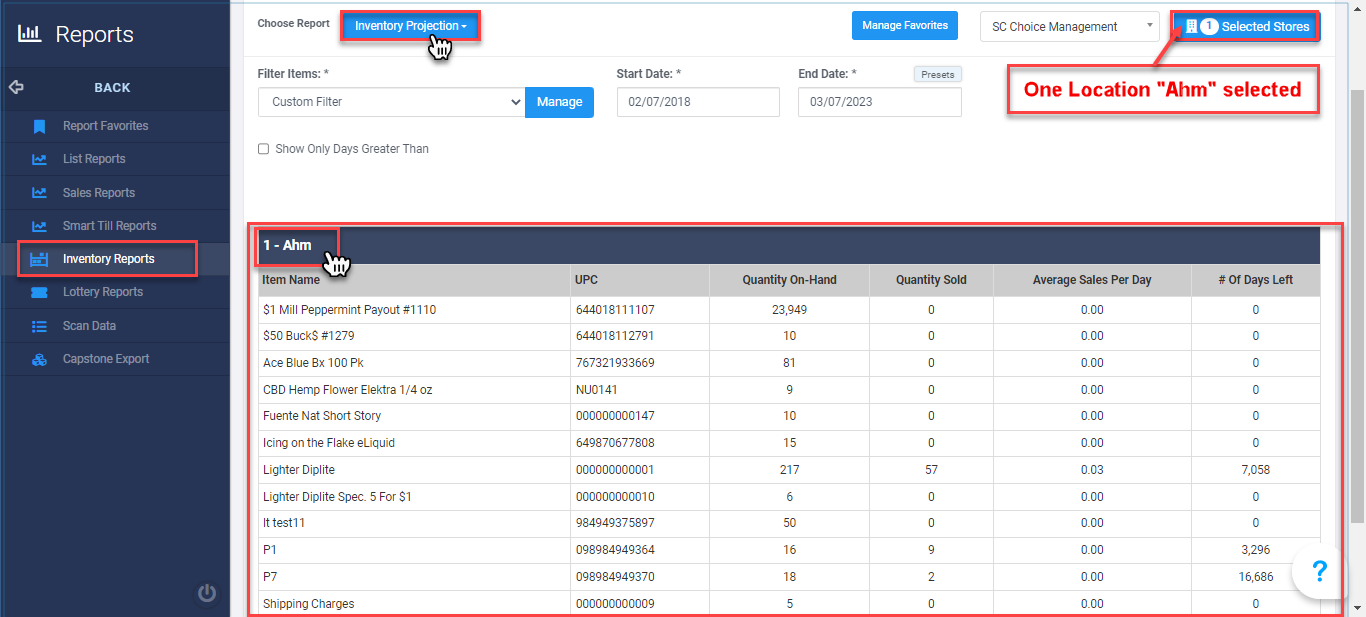Click the Report Favorites bookmark icon
The height and width of the screenshot is (617, 1366).
(40, 126)
